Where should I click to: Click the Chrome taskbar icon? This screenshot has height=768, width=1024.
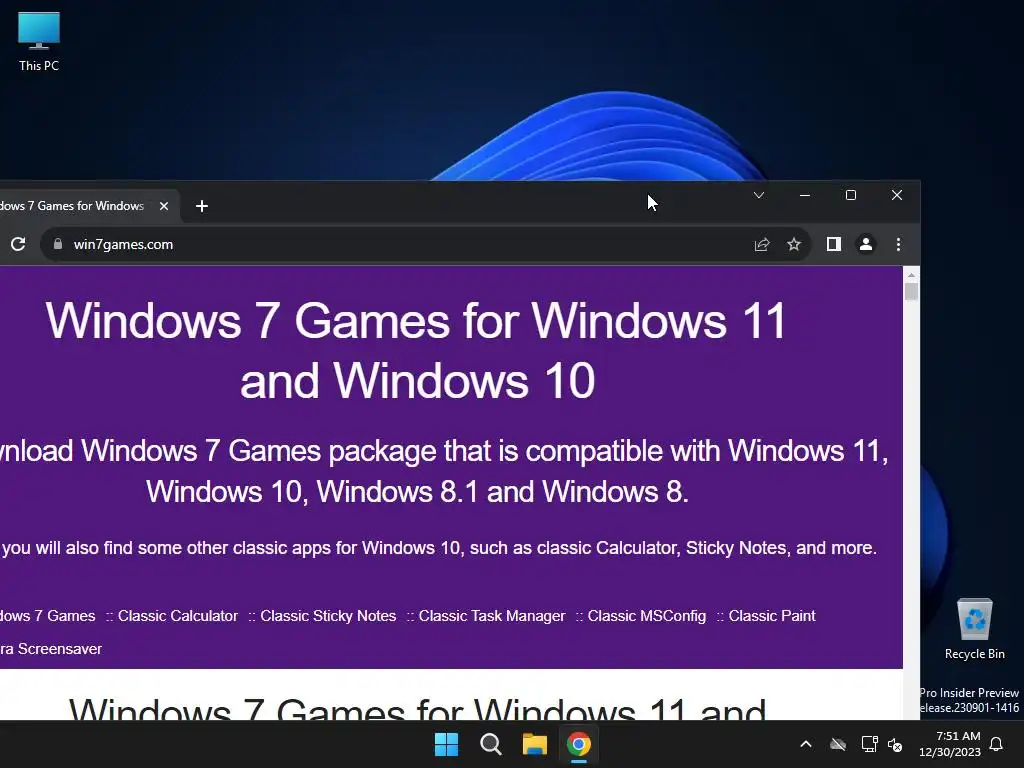[579, 744]
